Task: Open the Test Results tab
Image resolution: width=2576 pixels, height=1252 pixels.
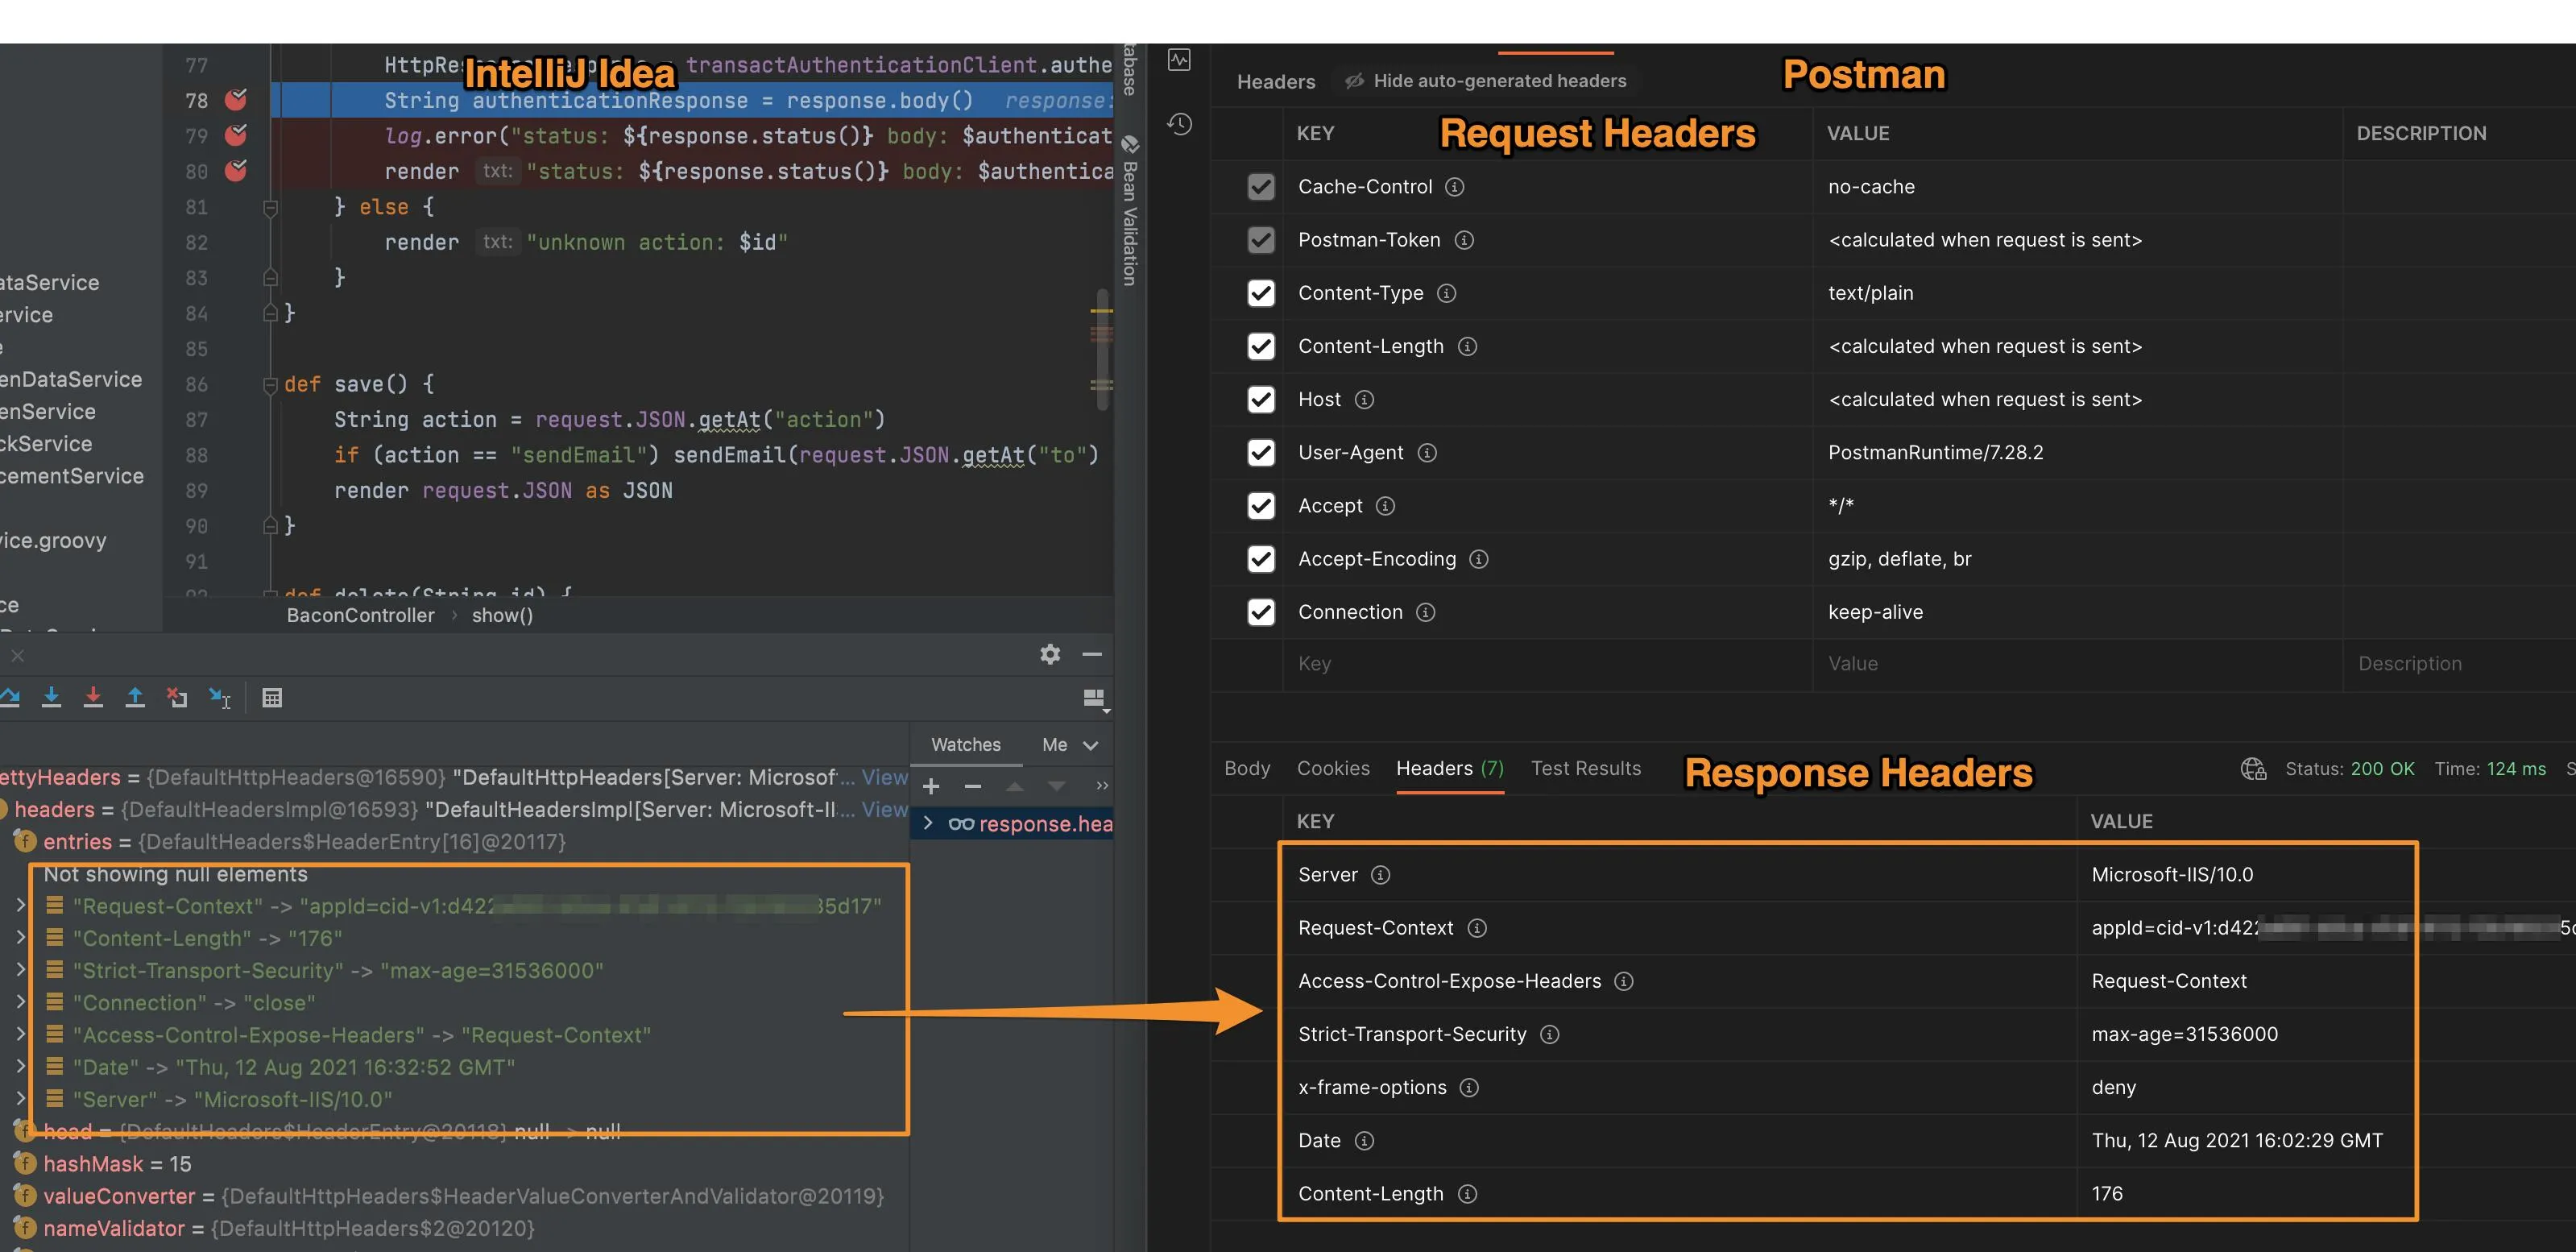Action: click(x=1585, y=768)
